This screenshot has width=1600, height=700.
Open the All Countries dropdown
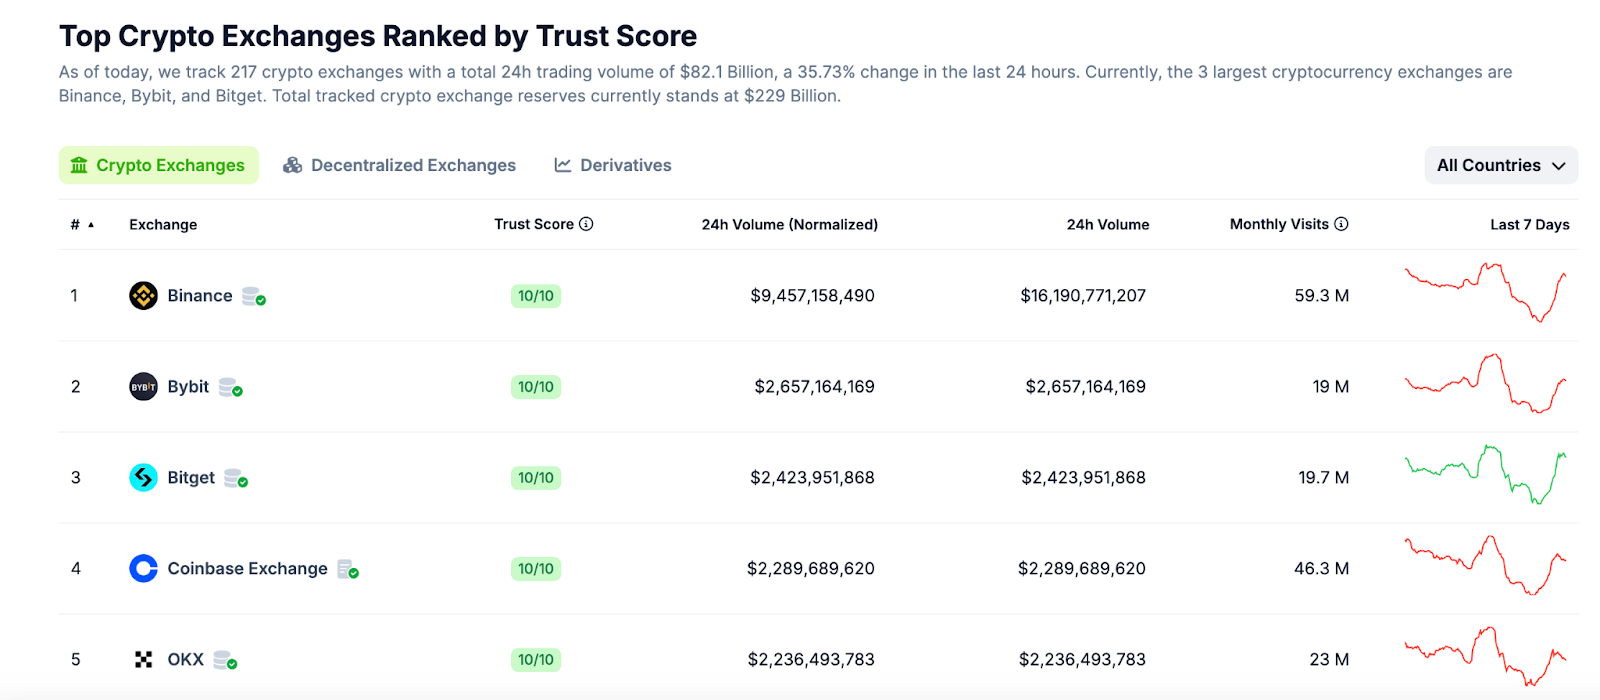[x=1500, y=165]
